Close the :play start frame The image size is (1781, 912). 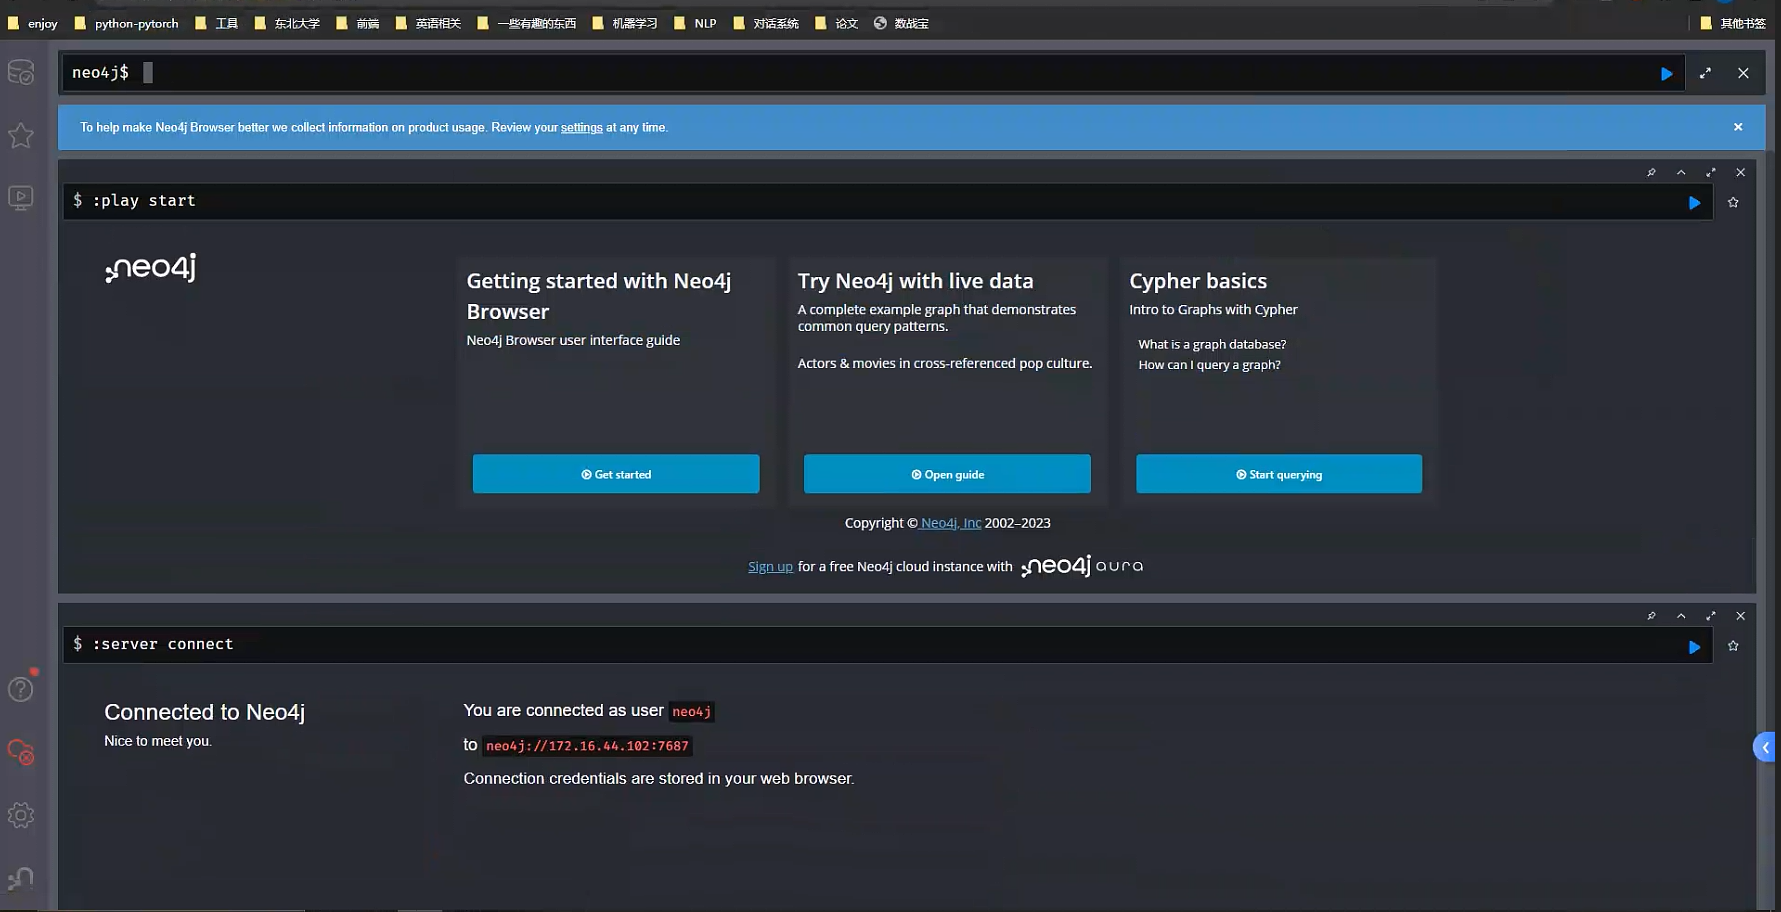point(1740,172)
